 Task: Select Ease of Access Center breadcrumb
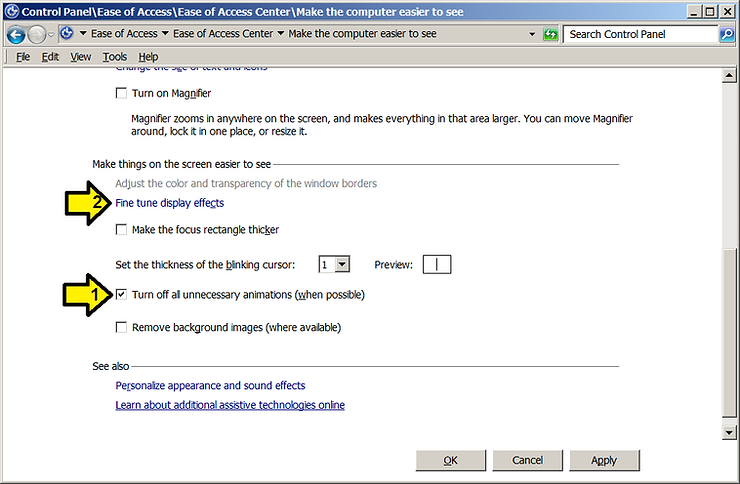click(223, 33)
